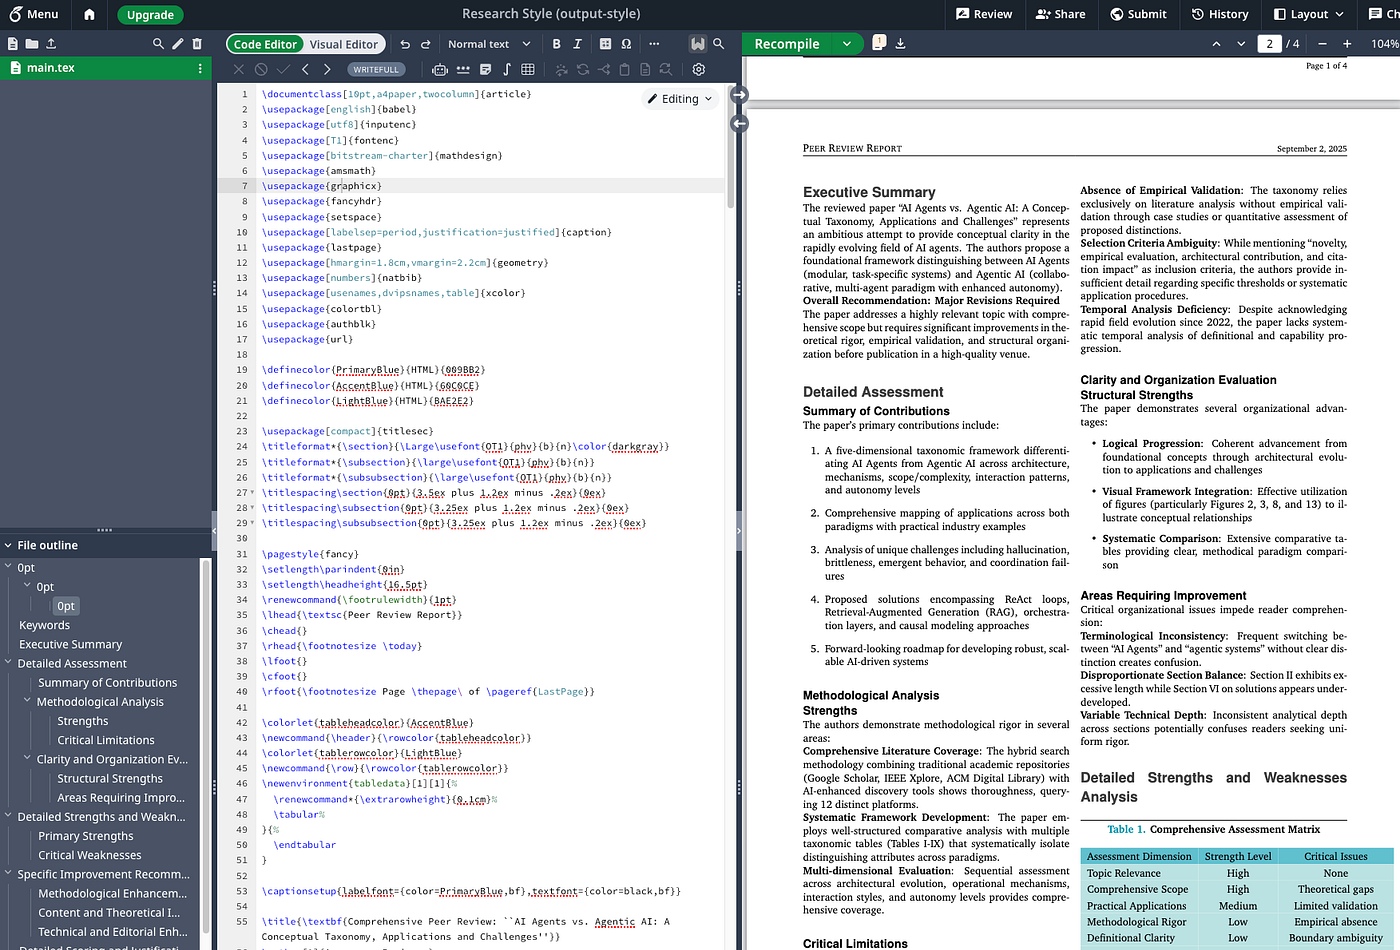Search in editor with magnifier icon
Screen dimensions: 1400x950
coord(718,44)
